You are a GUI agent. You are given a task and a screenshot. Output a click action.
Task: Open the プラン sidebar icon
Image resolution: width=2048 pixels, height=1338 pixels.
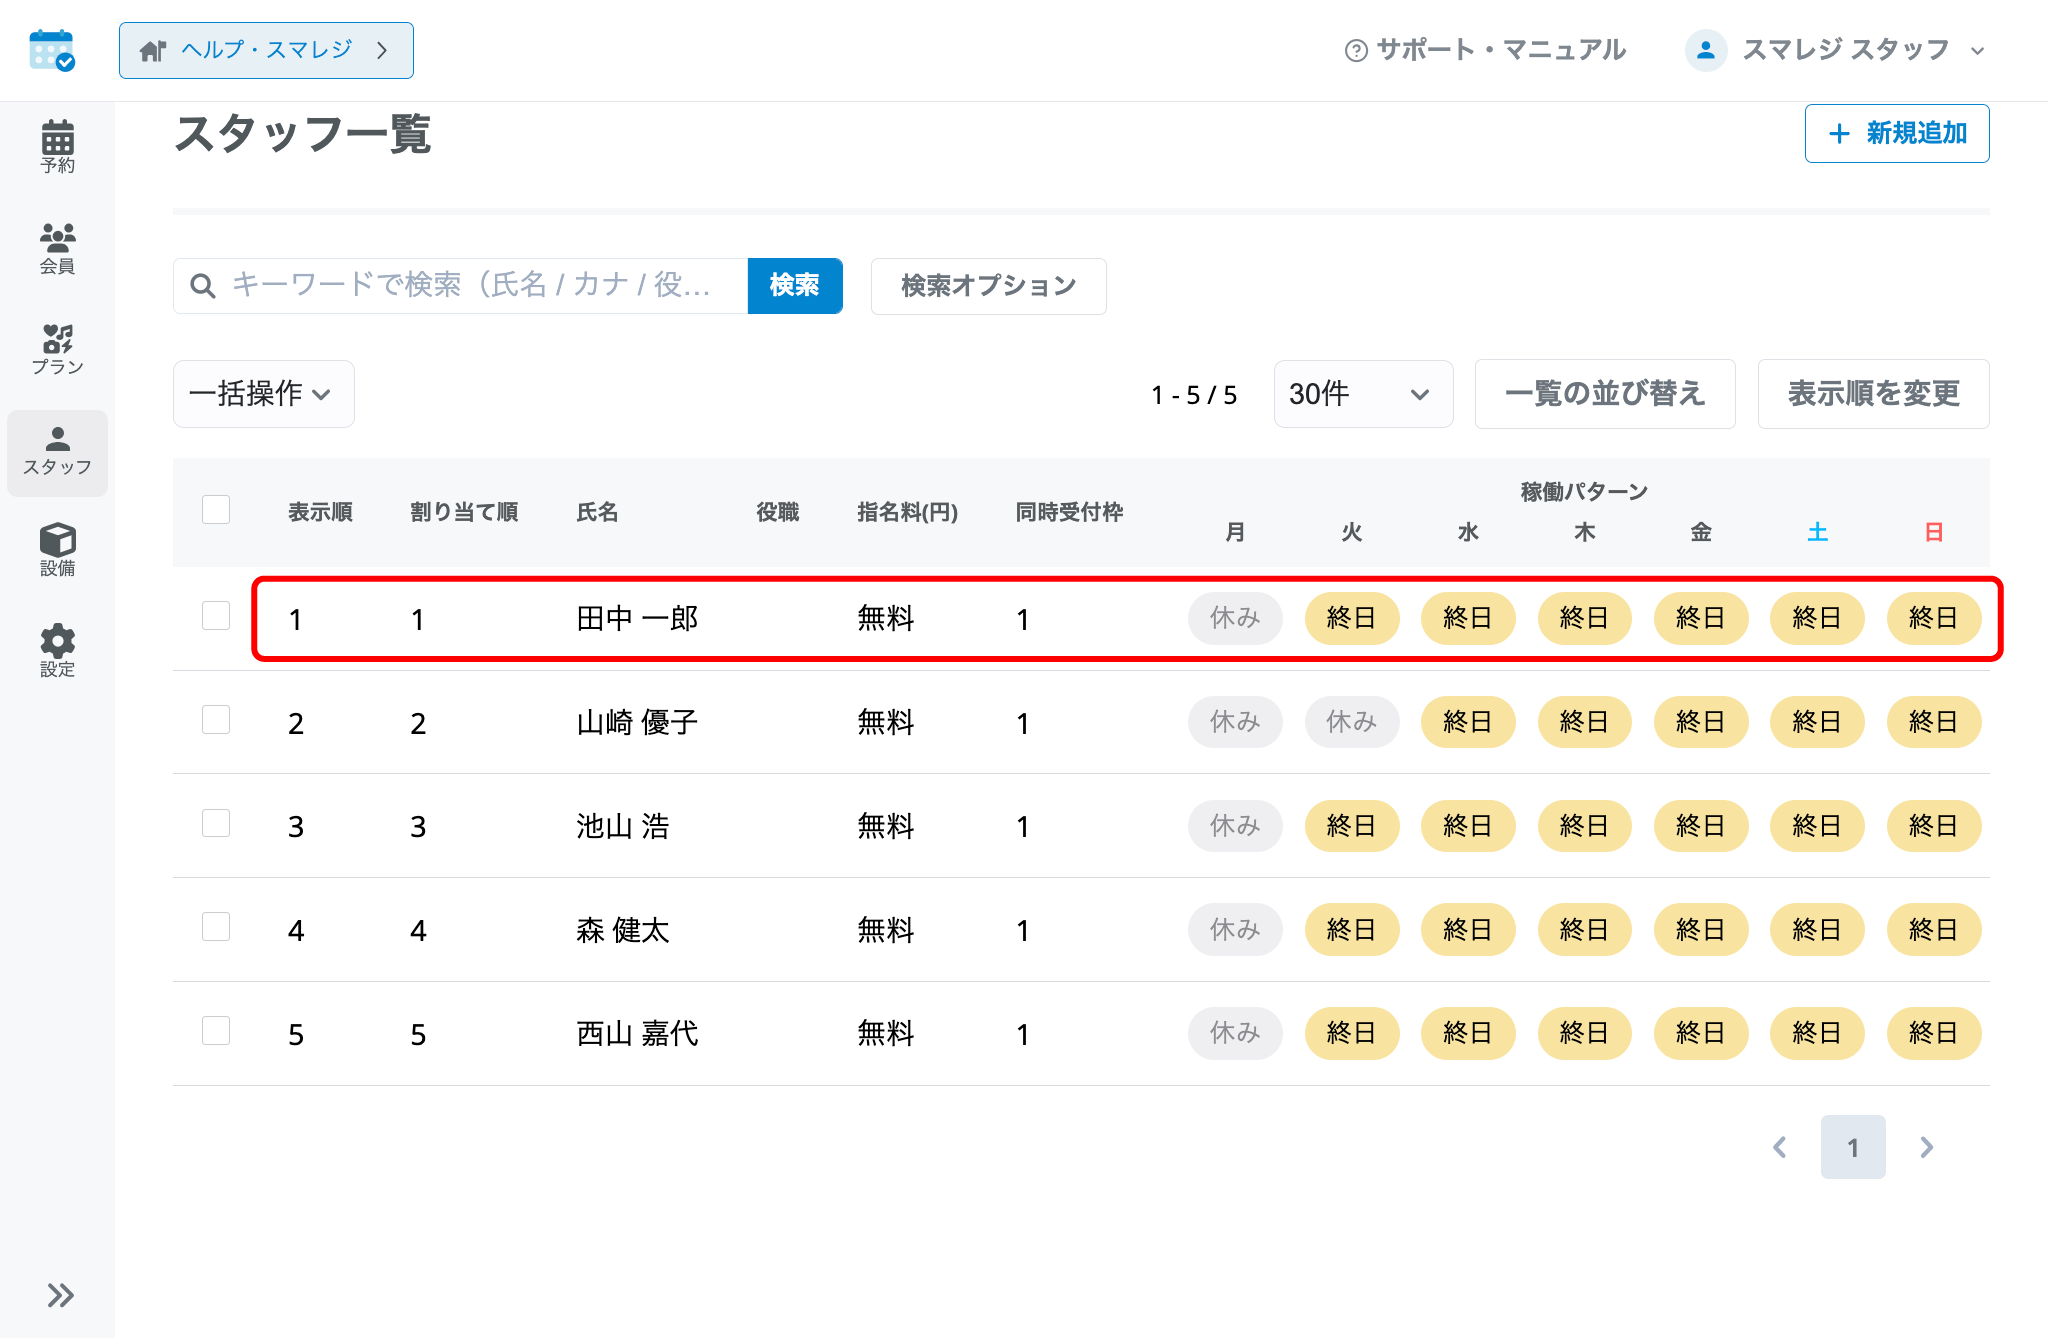[57, 349]
